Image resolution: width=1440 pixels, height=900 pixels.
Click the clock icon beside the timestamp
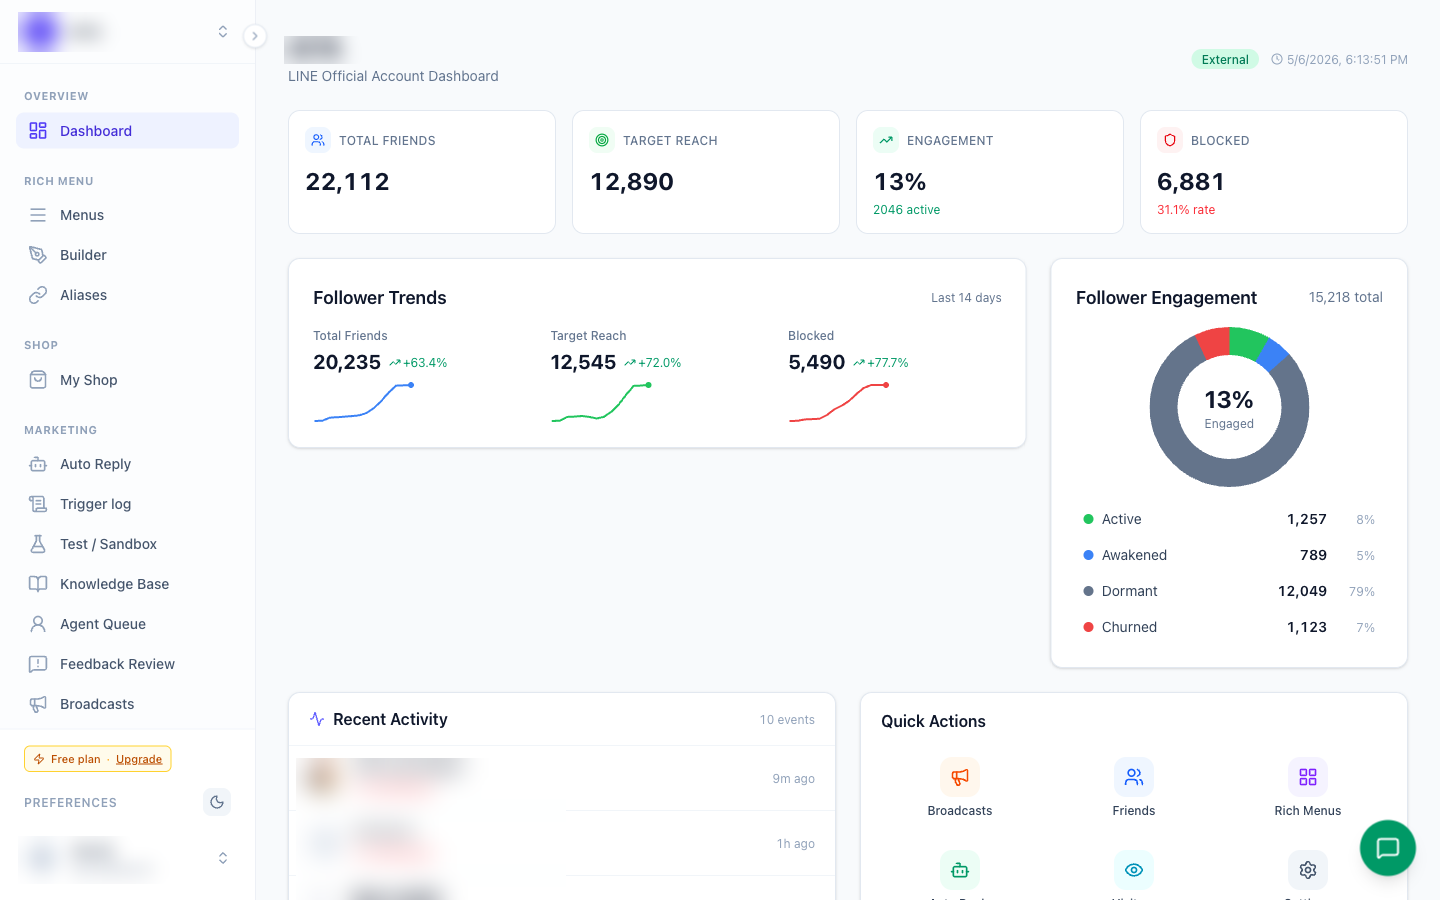pos(1277,60)
